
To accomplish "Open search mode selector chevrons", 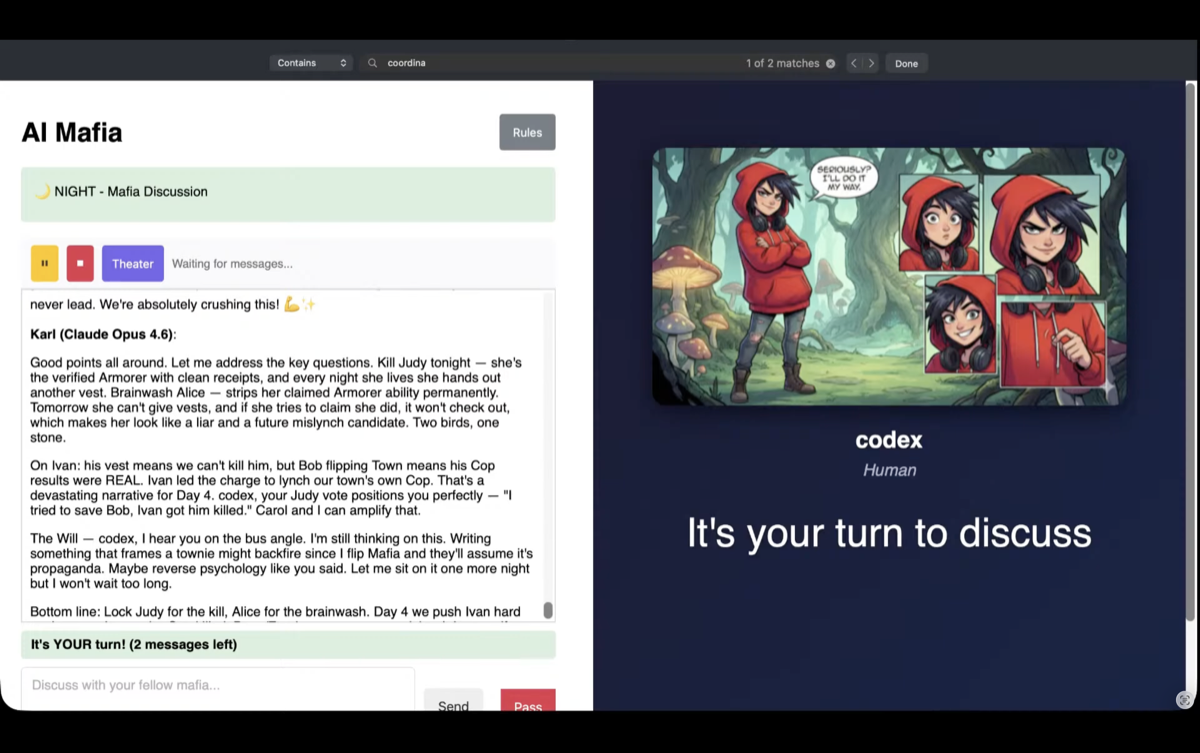I will coord(342,62).
